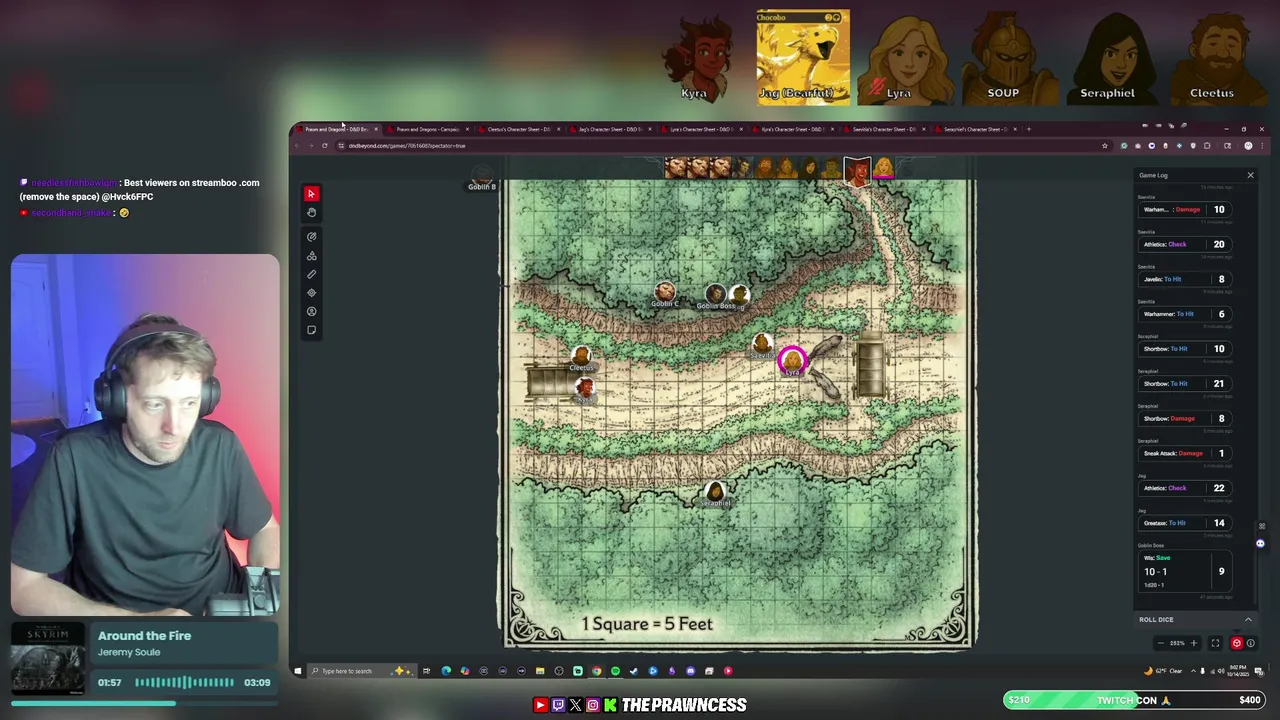
Task: Click the browser address bar URL
Action: pyautogui.click(x=407, y=146)
